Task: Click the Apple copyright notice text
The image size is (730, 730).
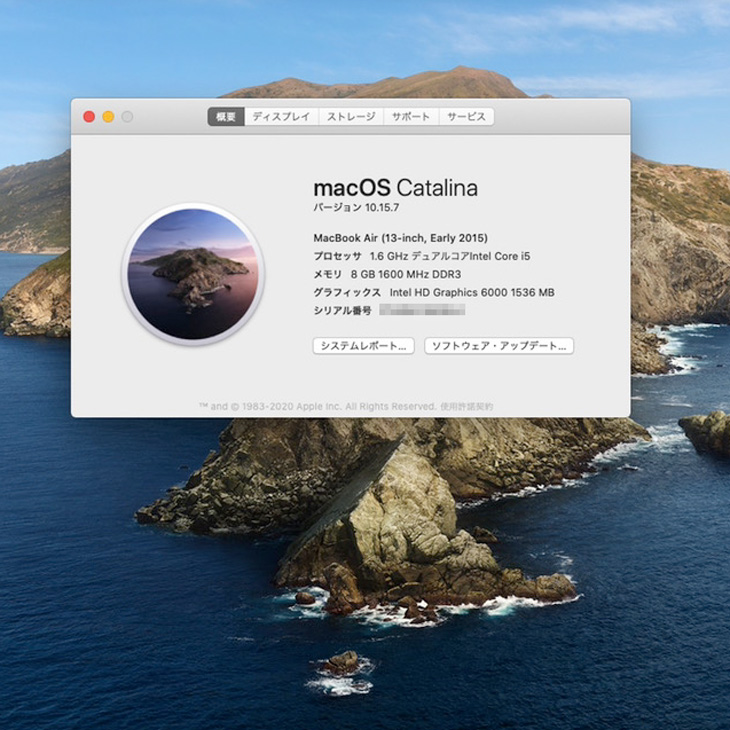Action: pos(318,406)
